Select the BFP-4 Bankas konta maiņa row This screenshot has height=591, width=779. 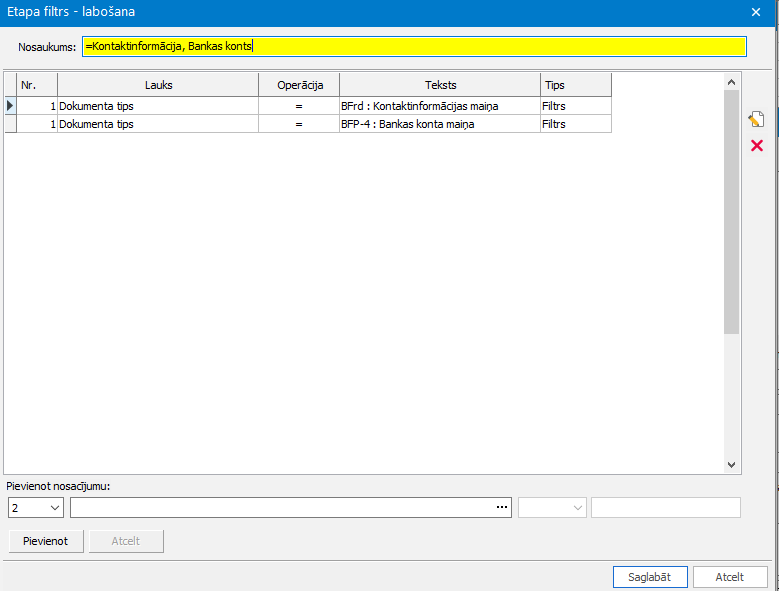[x=308, y=124]
